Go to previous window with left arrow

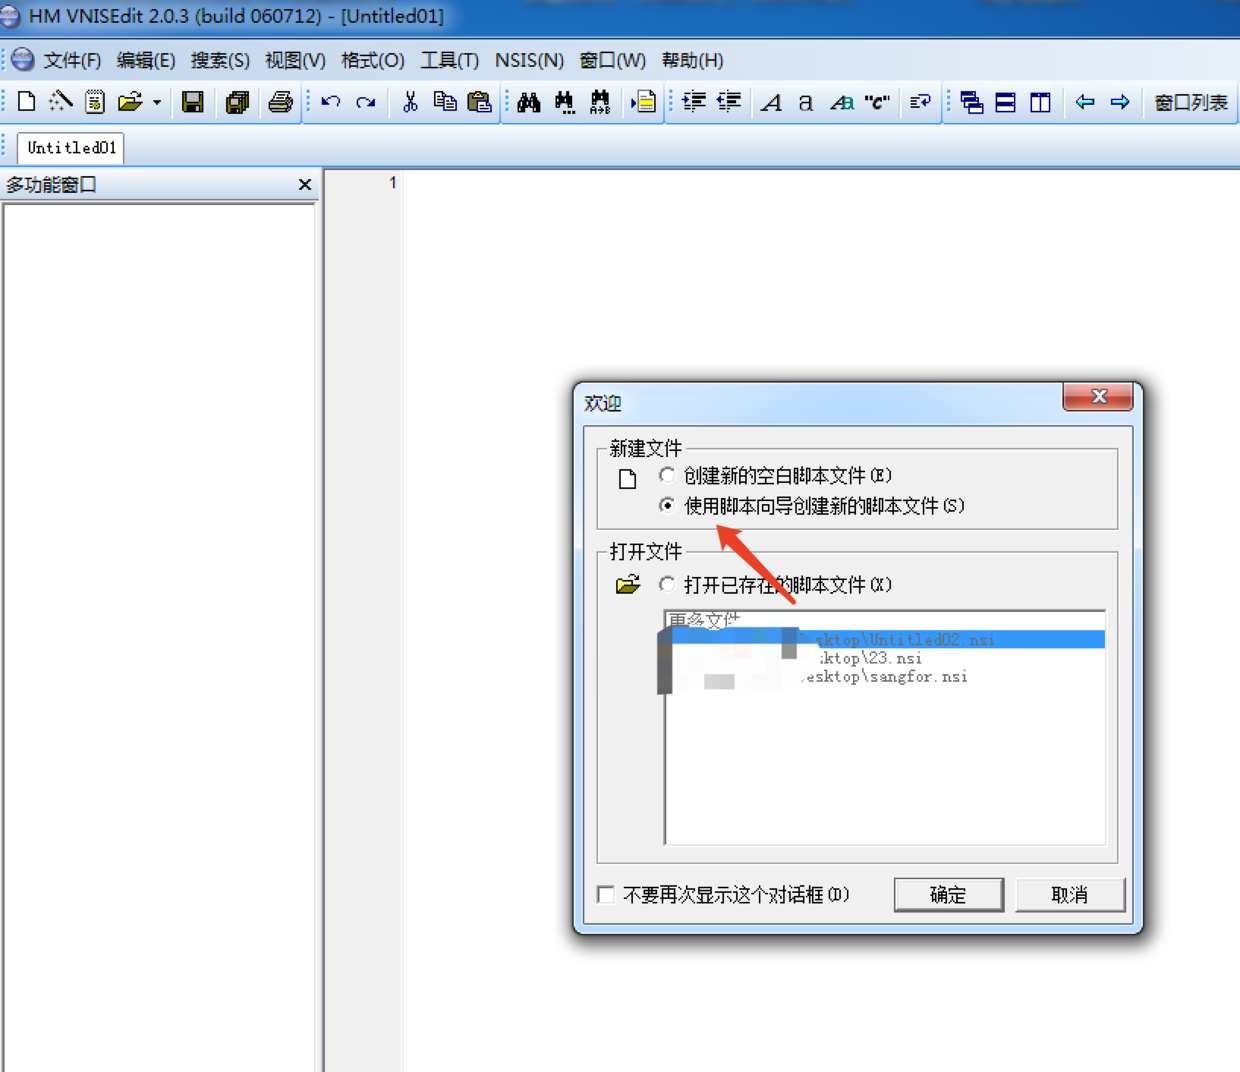tap(1085, 101)
